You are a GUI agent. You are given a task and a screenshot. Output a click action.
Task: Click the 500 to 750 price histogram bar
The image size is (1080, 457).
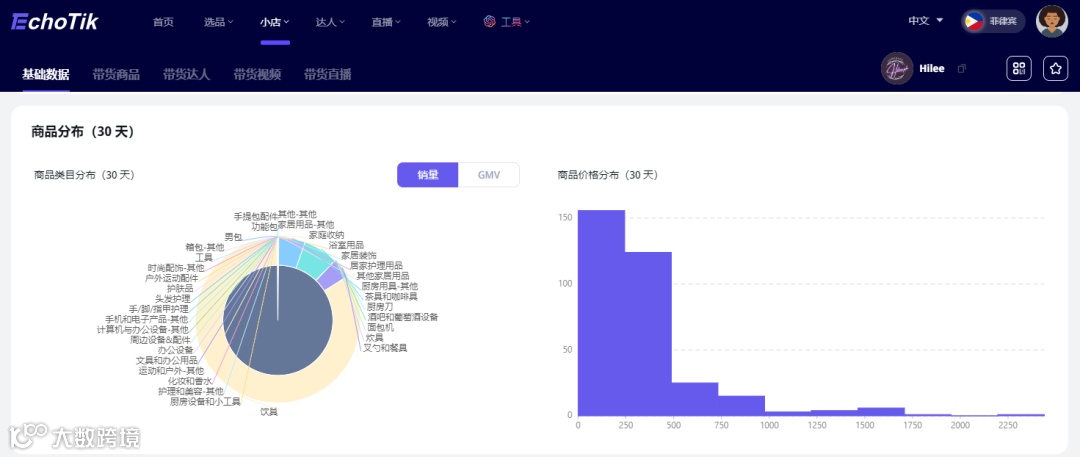tap(695, 399)
